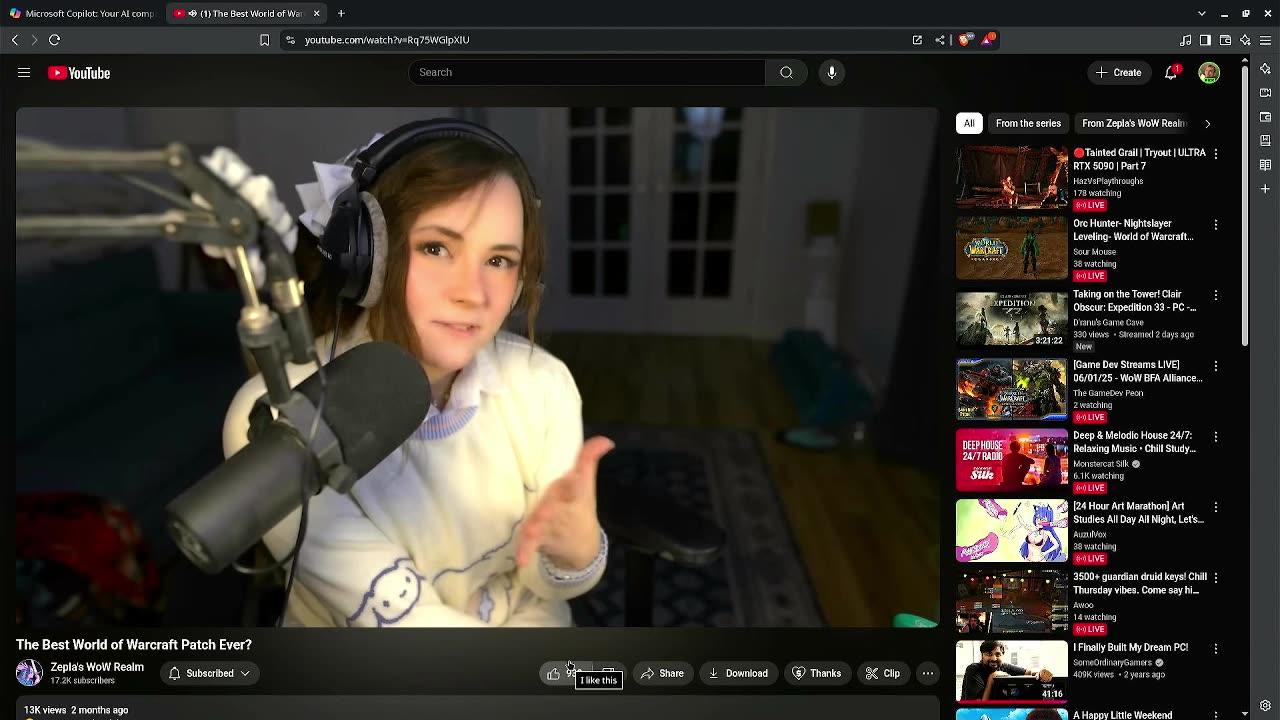Open options for guardian druid keys video

coord(1216,578)
